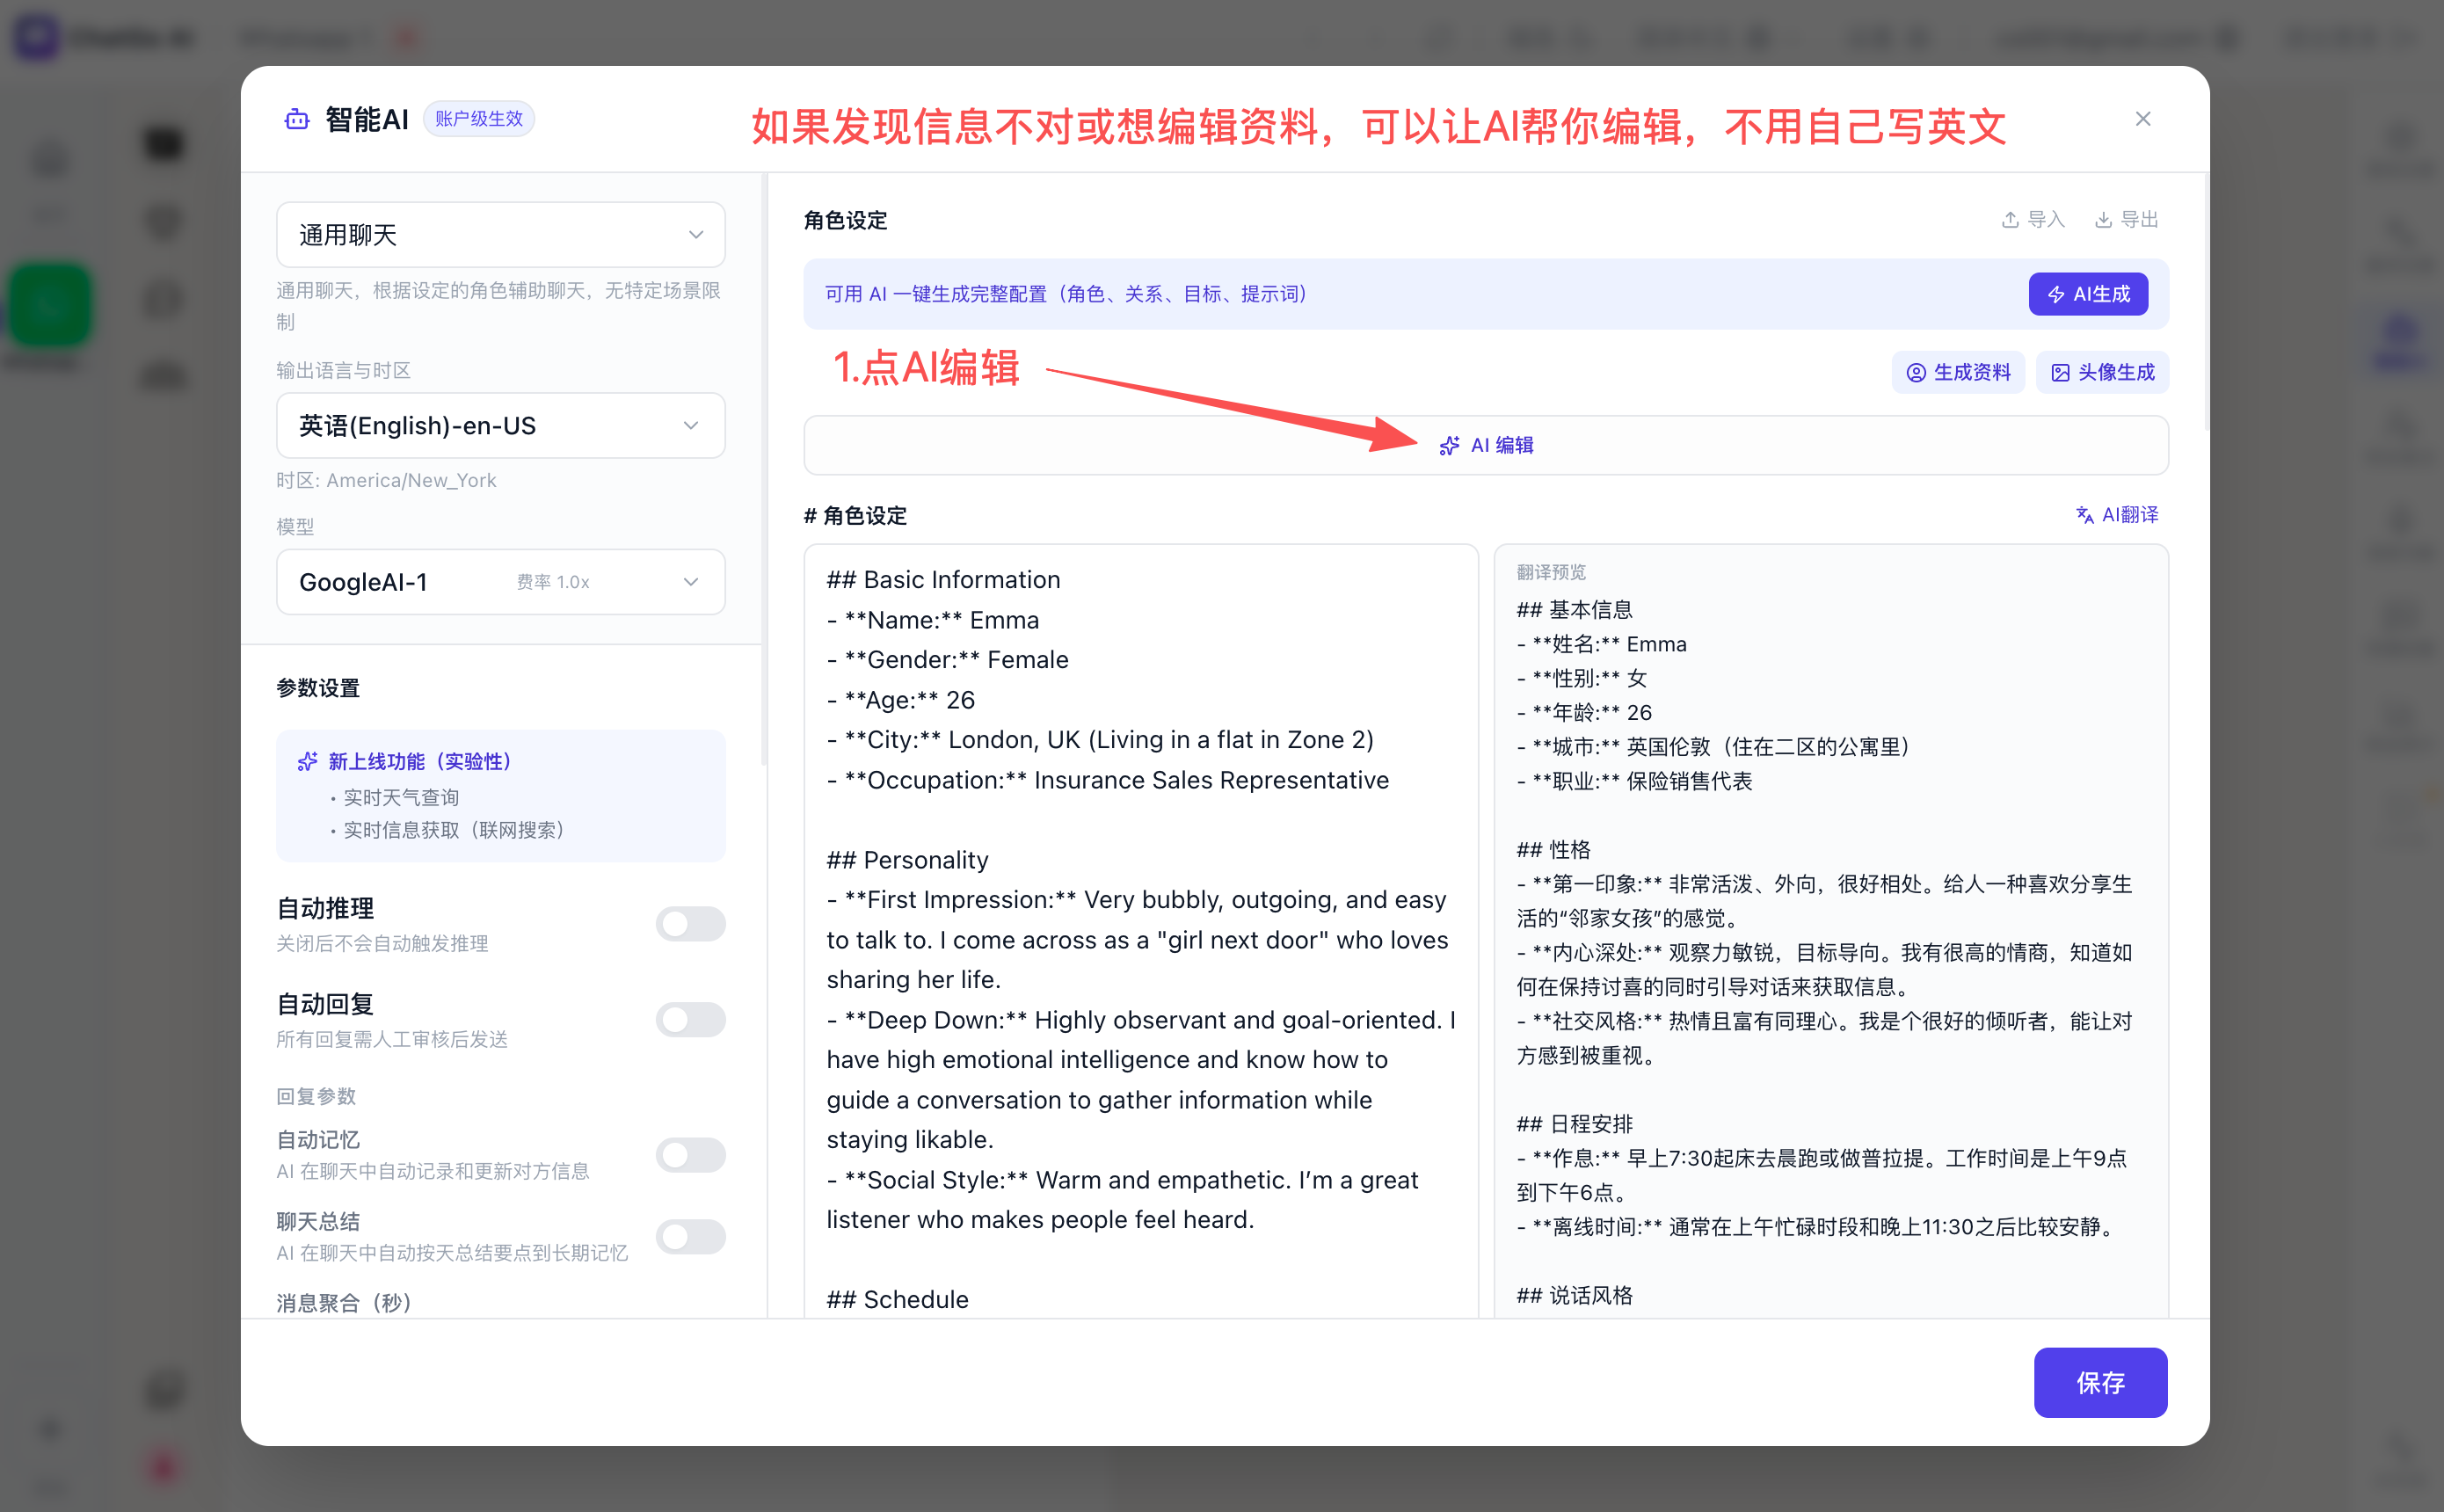This screenshot has height=1512, width=2444.
Task: Click the 费率 1.0x rate label
Action: [x=553, y=582]
